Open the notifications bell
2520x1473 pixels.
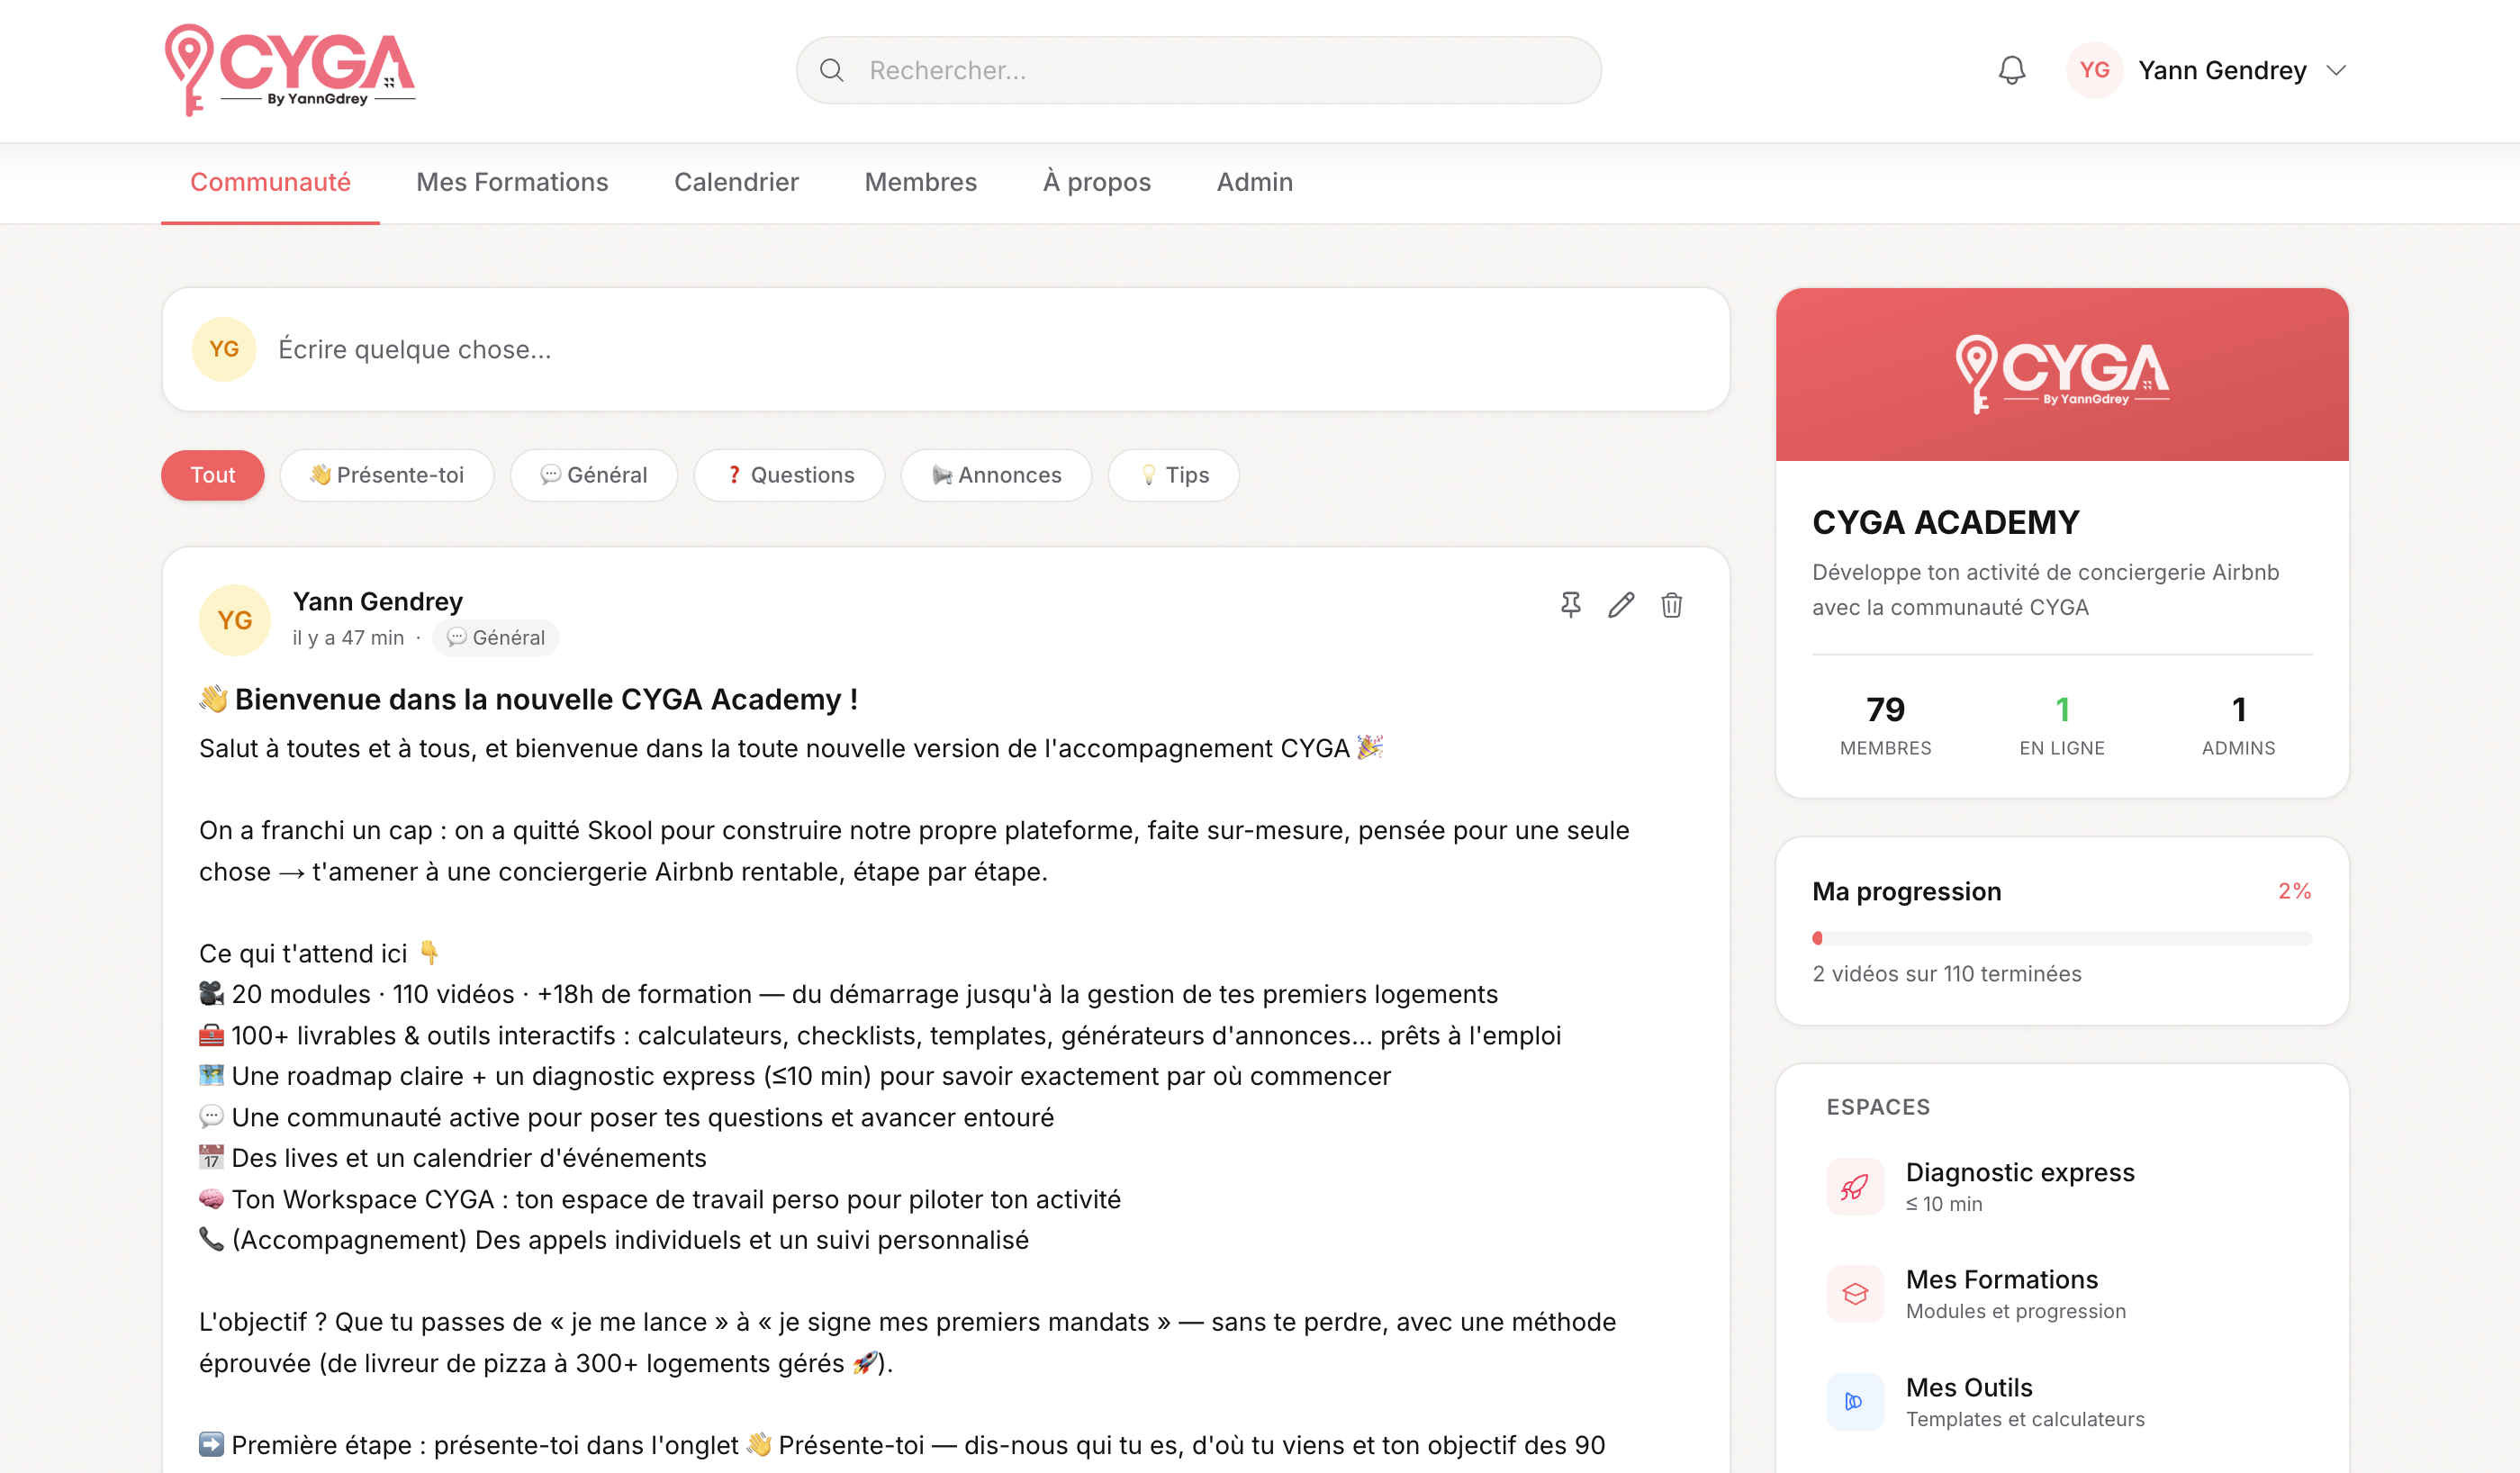pos(2011,70)
